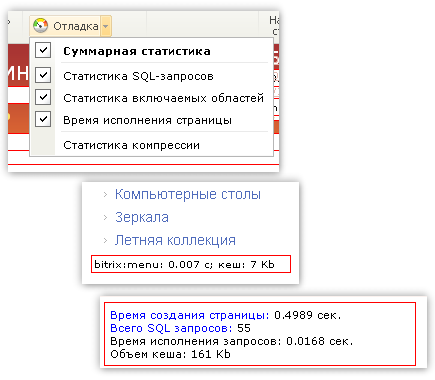This screenshot has height=380, width=435.
Task: Select Время исполнения страницы menu text
Action: pyautogui.click(x=147, y=120)
